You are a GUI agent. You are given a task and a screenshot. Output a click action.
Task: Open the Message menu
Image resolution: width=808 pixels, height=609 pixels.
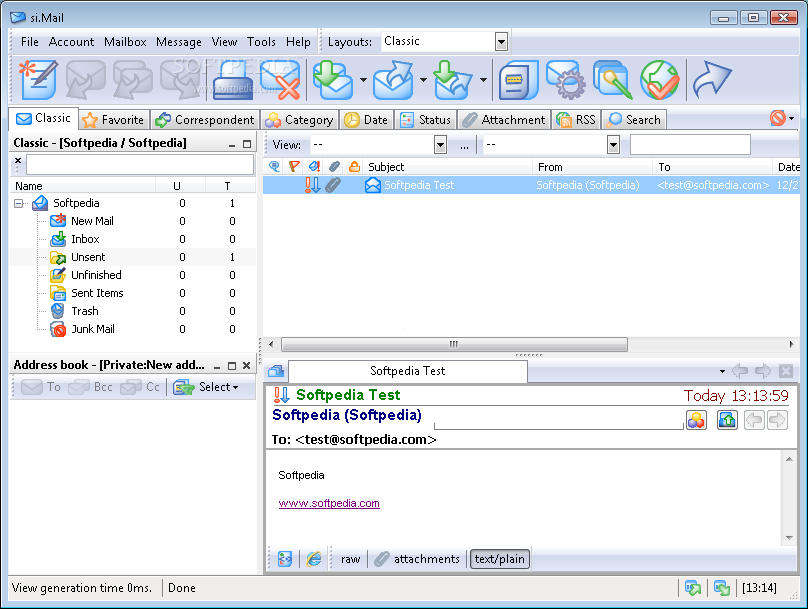pyautogui.click(x=179, y=42)
